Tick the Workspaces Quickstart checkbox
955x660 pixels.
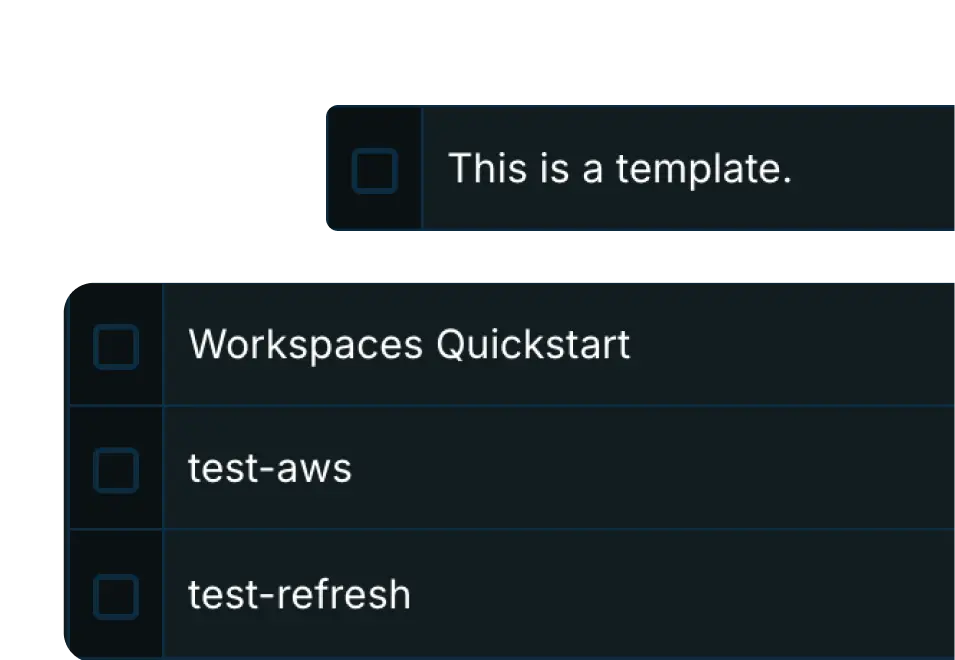116,347
